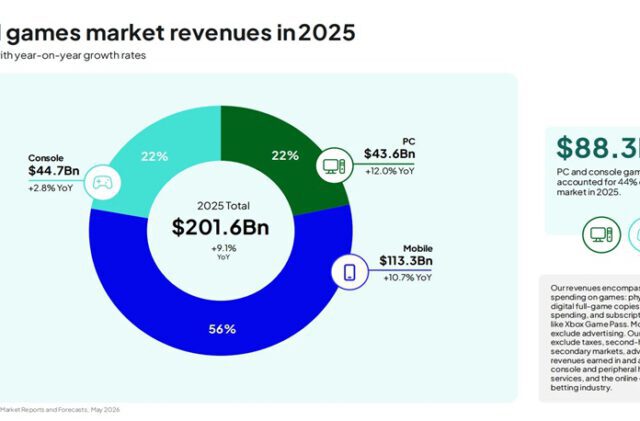The height and width of the screenshot is (421, 640).
Task: Click the '2025 Total' label
Action: 223,206
